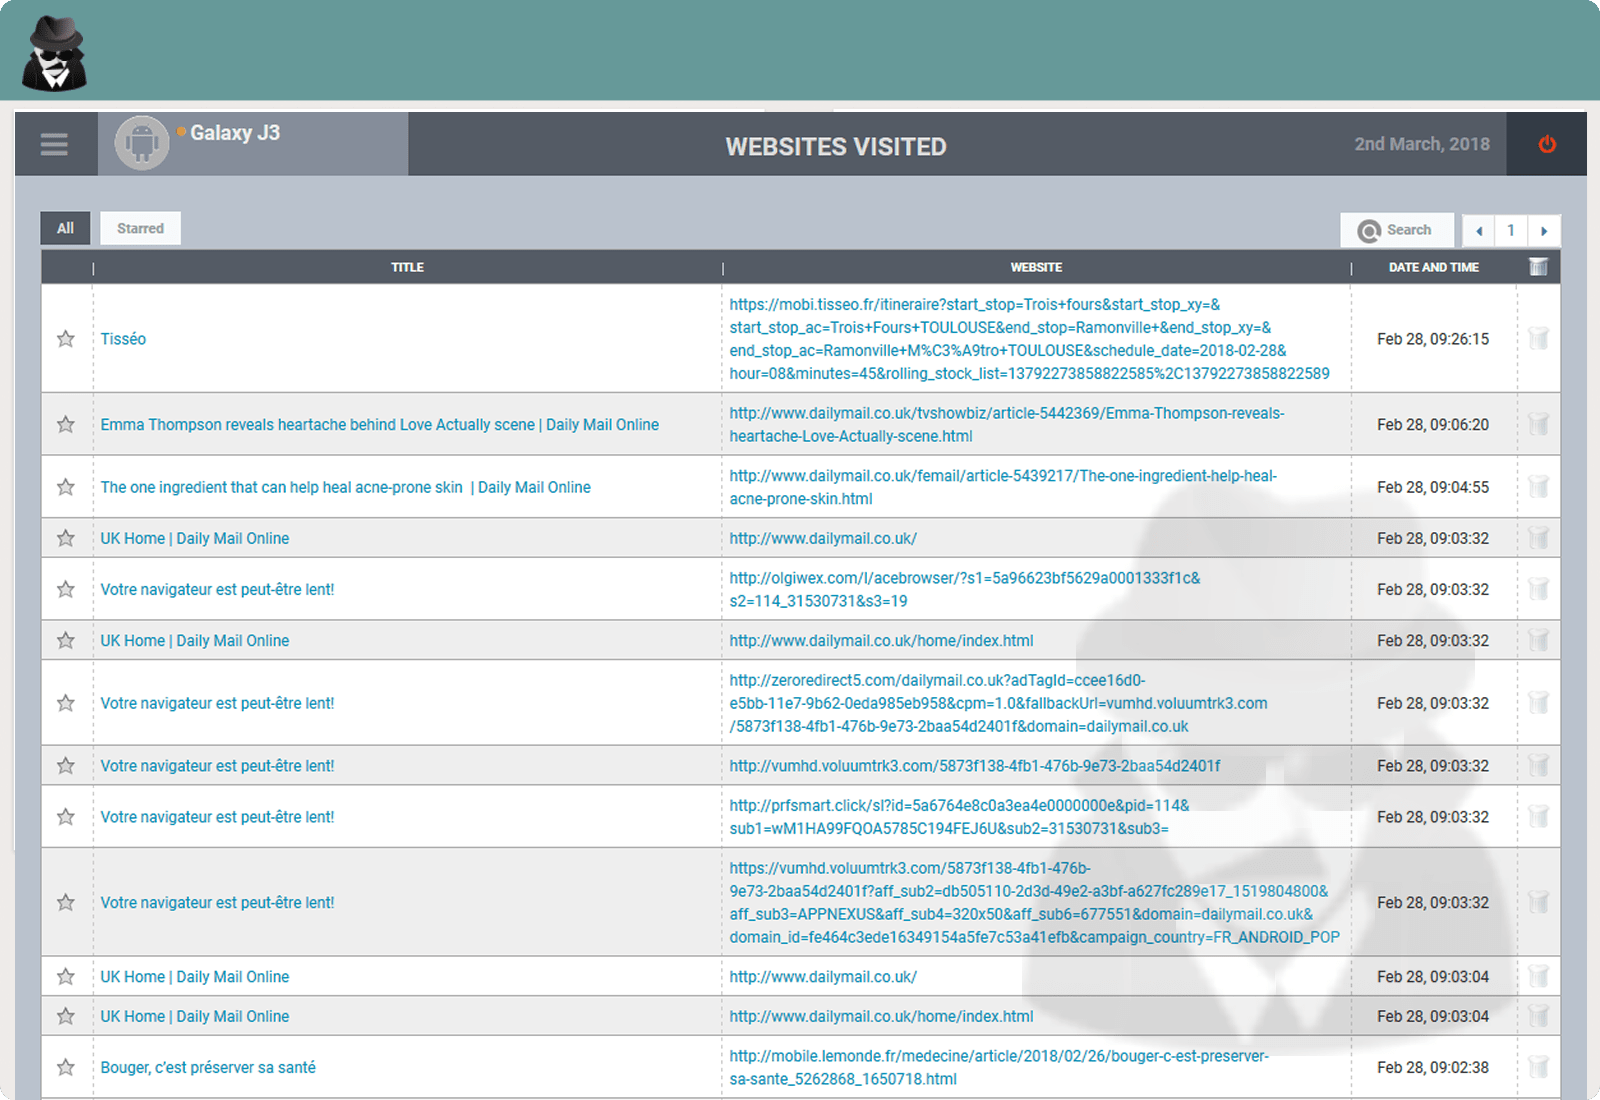The height and width of the screenshot is (1100, 1600).
Task: Open the mobile.lemonde.fr article link
Action: [998, 1067]
